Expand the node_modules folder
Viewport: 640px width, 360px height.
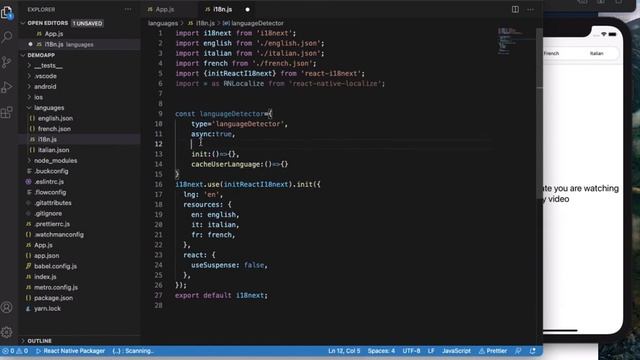[x=29, y=161]
